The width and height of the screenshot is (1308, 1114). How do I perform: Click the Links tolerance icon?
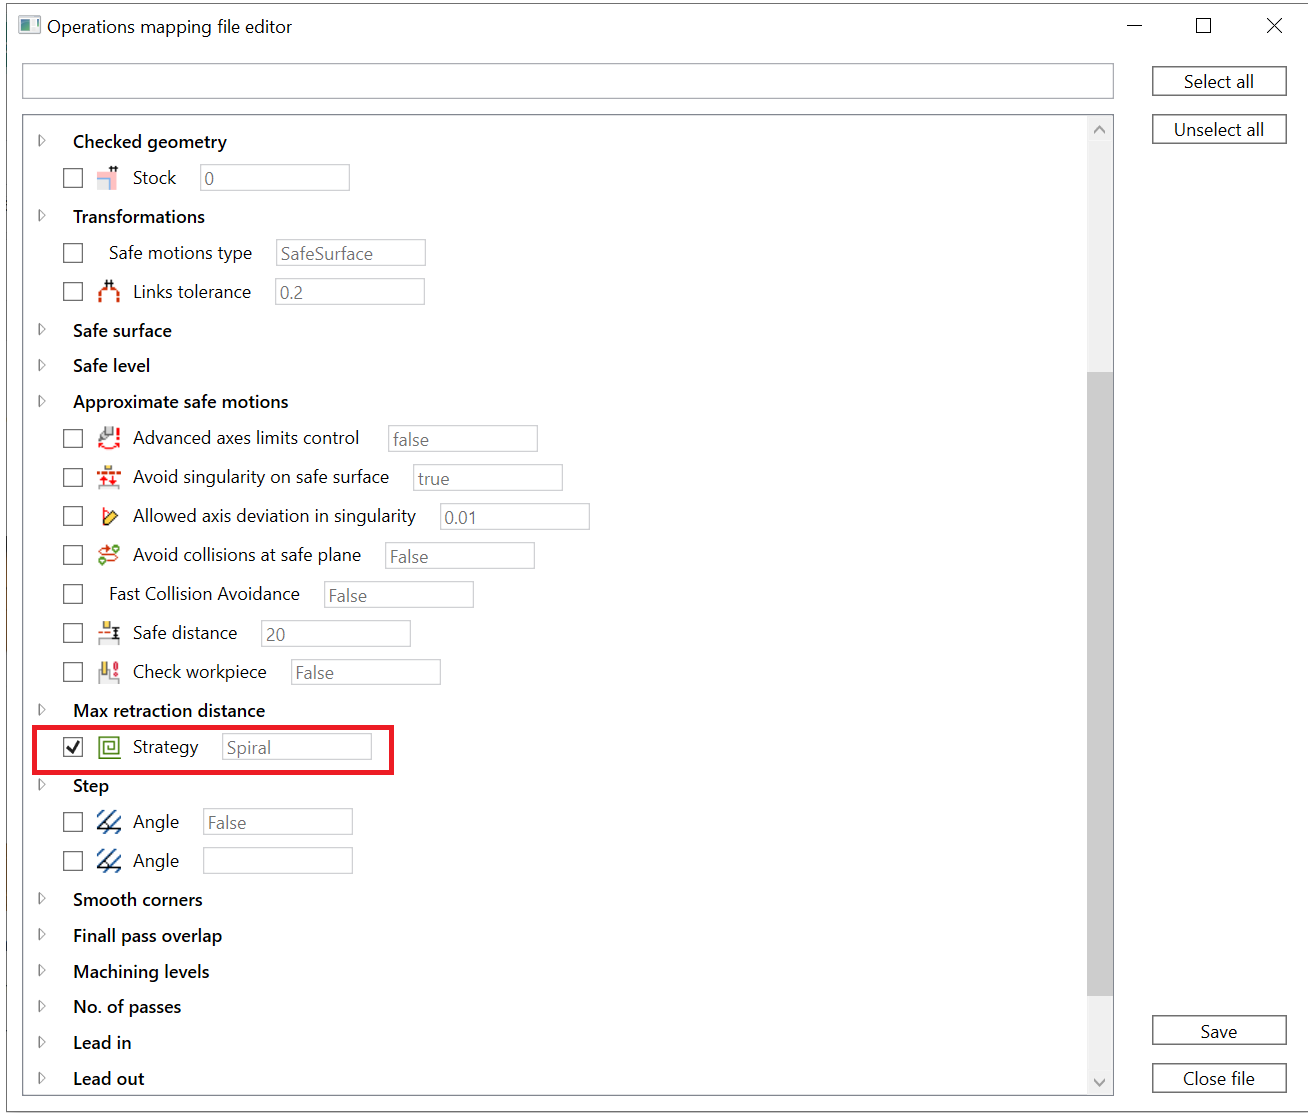[x=108, y=292]
